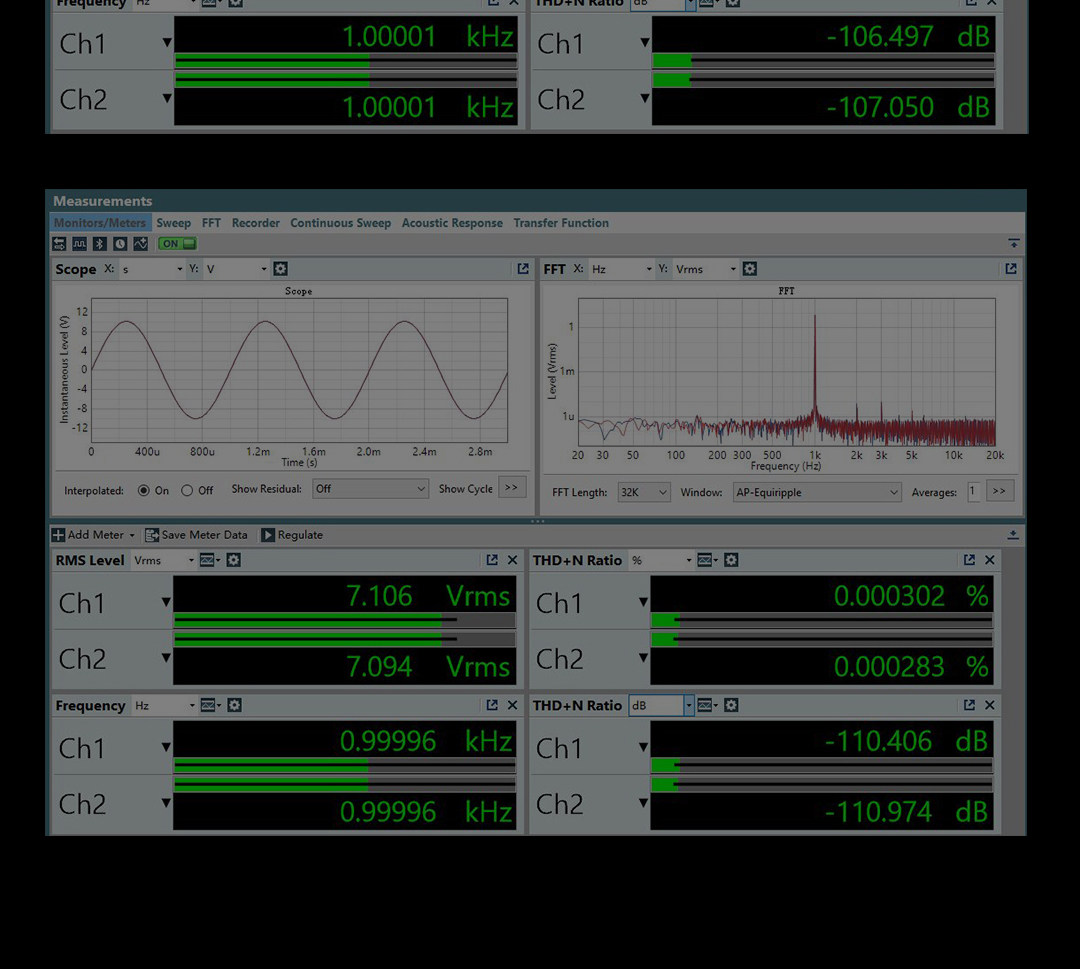Open THD+N Ratio % meter settings gear
1080x969 pixels.
tap(731, 560)
